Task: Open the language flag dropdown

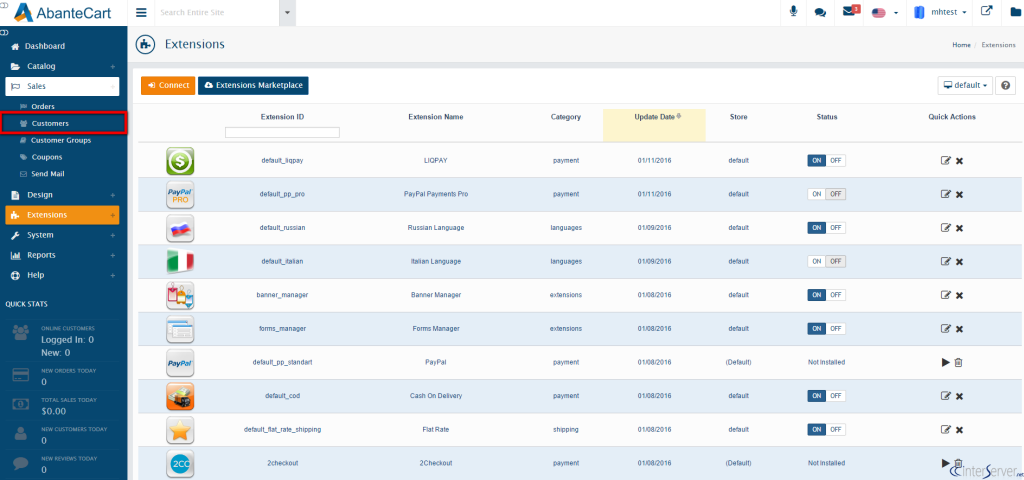Action: (x=885, y=12)
